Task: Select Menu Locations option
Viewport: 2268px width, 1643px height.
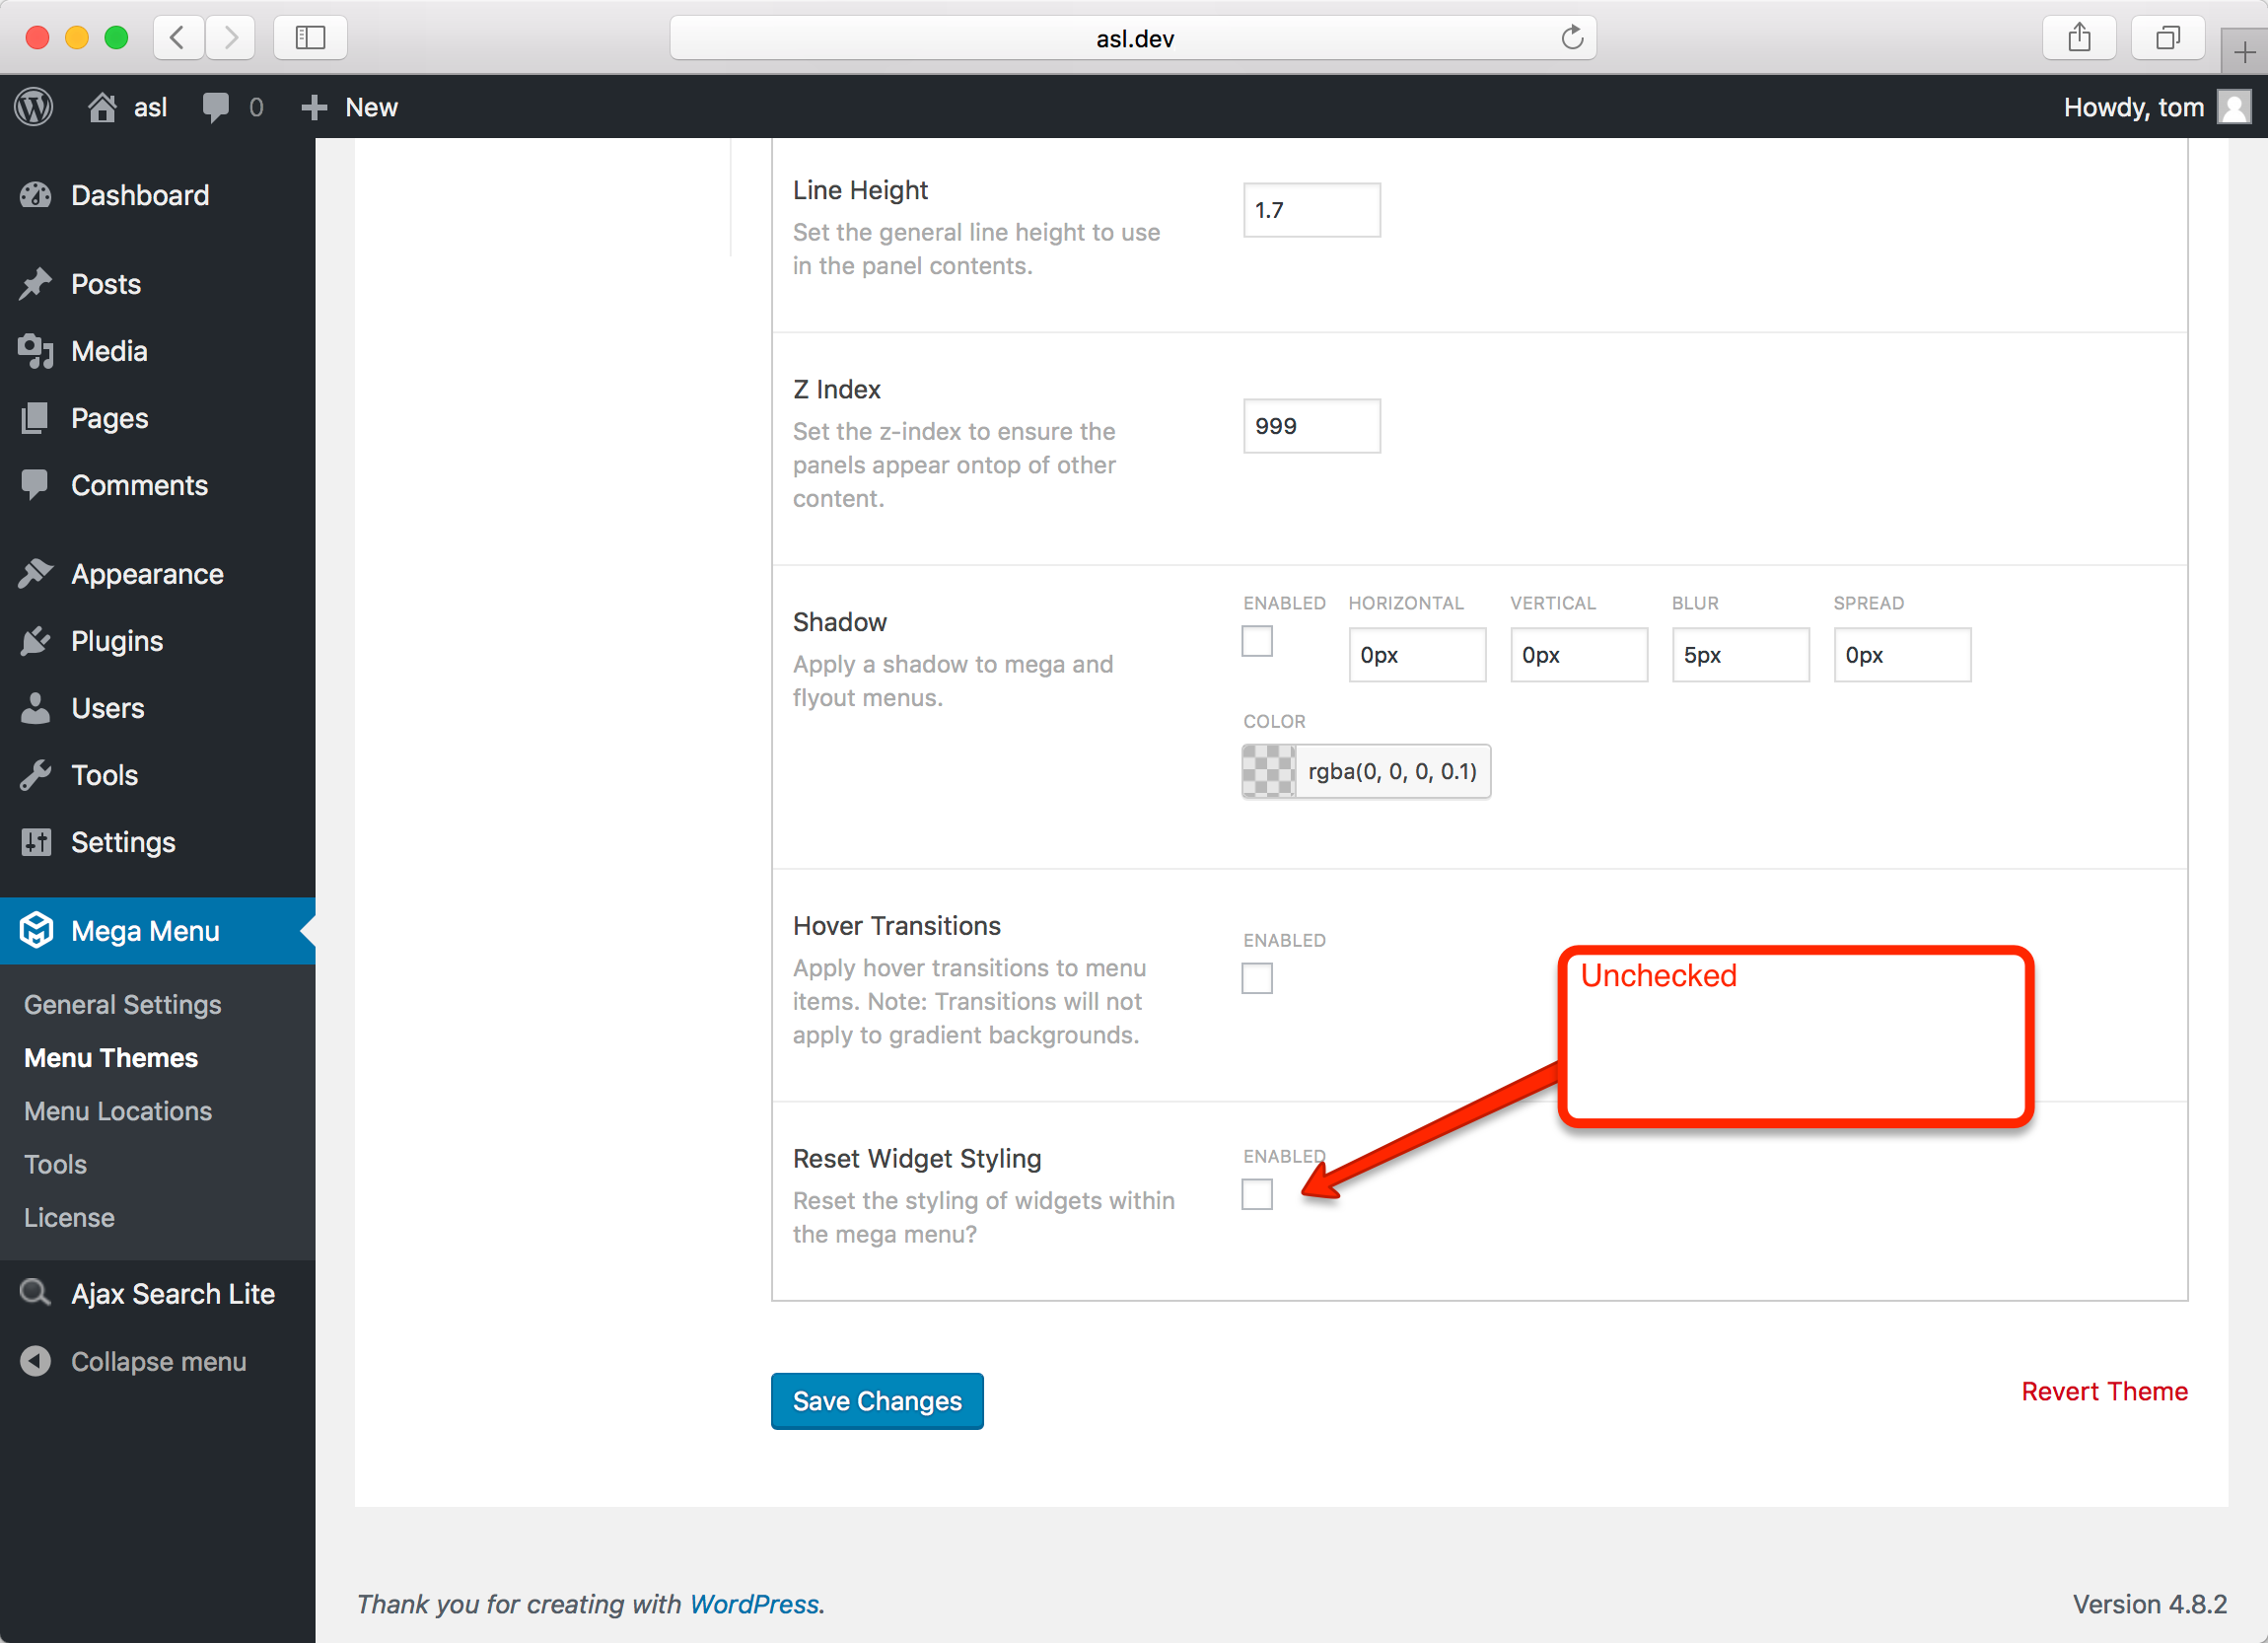Action: [x=119, y=1109]
